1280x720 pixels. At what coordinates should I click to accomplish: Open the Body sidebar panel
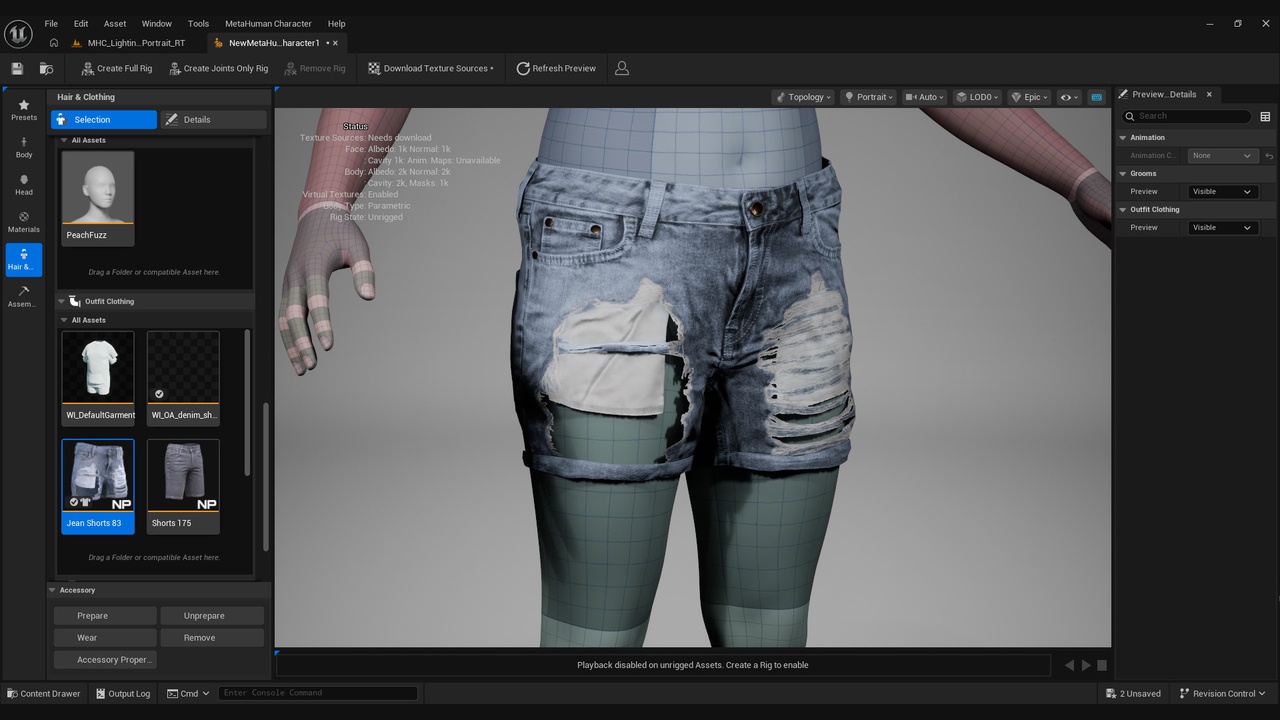(24, 148)
